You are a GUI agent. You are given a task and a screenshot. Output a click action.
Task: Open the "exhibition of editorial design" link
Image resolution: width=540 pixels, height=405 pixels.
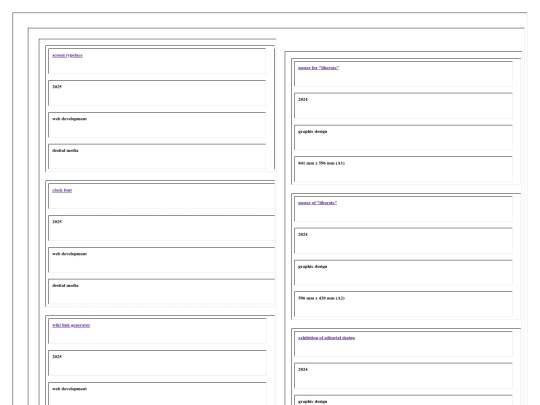click(x=326, y=338)
